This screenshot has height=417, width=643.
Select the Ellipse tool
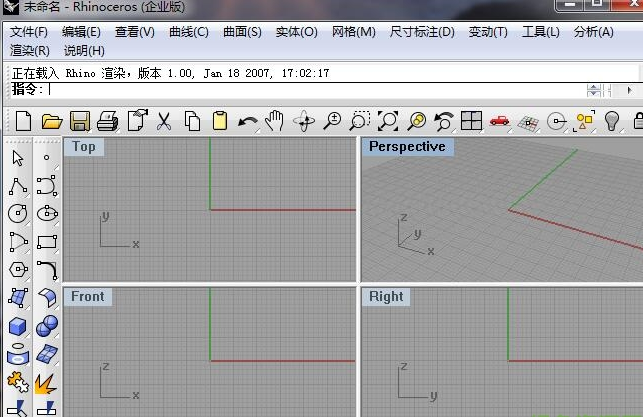tap(47, 213)
